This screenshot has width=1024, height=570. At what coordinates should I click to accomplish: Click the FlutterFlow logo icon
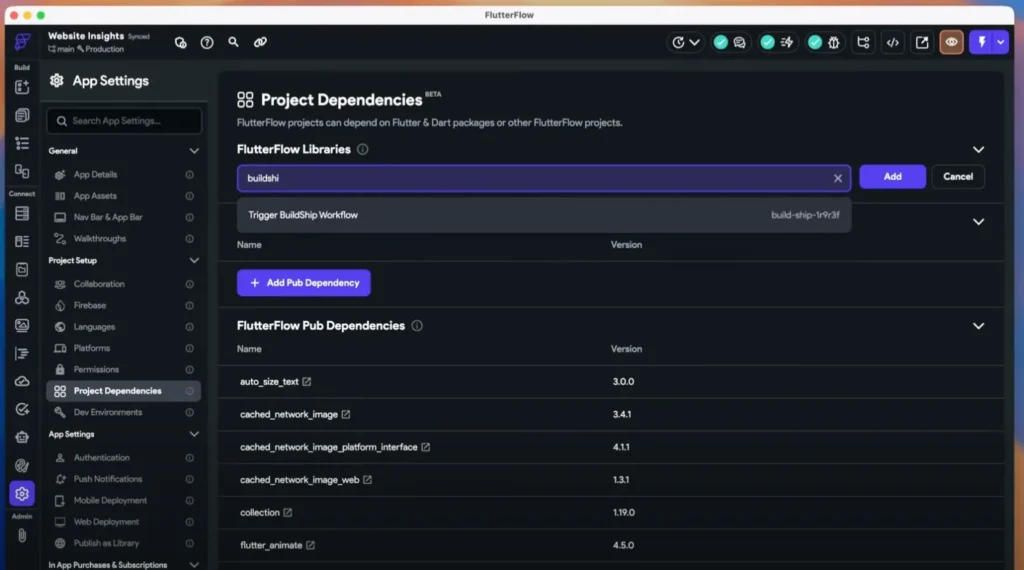(x=22, y=42)
